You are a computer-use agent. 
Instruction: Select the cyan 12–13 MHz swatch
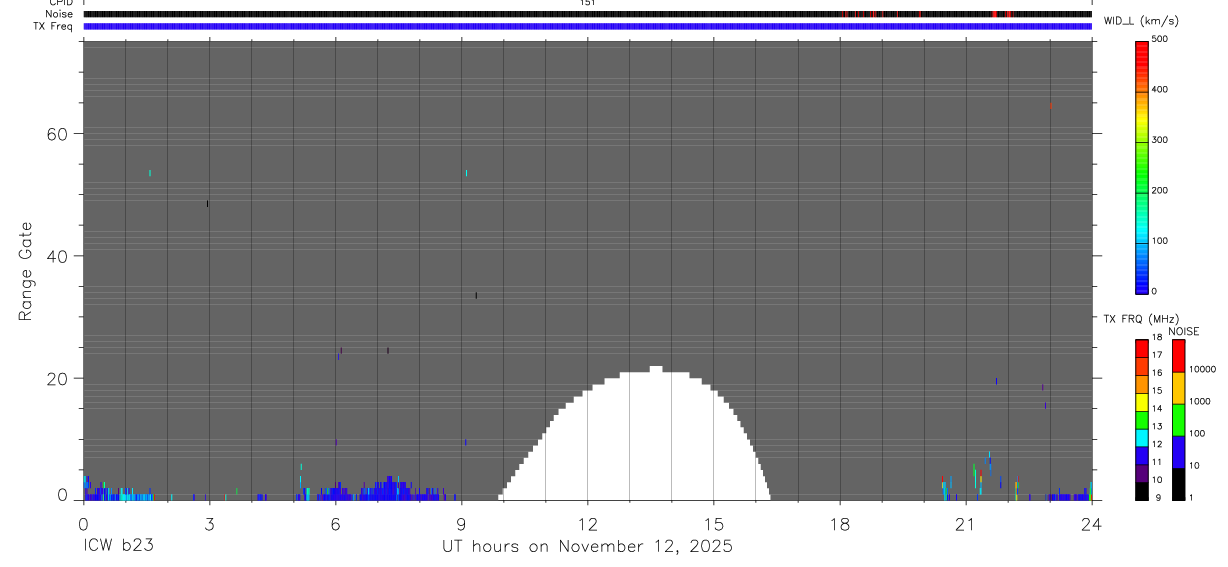tap(1142, 438)
